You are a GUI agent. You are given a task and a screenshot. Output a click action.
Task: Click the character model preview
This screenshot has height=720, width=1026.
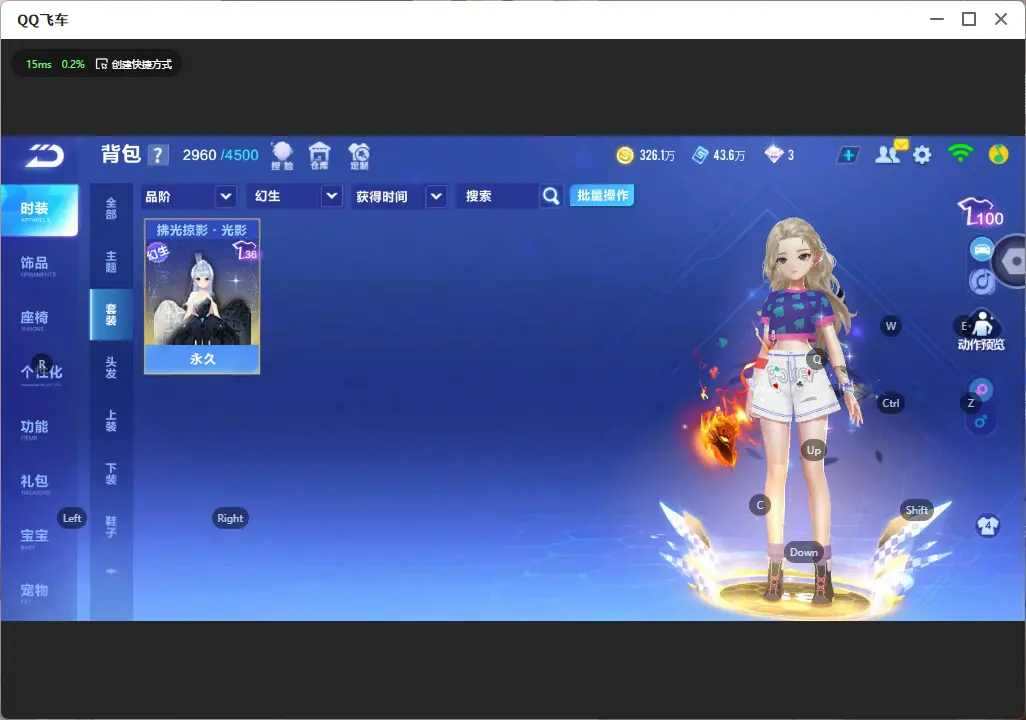point(802,409)
